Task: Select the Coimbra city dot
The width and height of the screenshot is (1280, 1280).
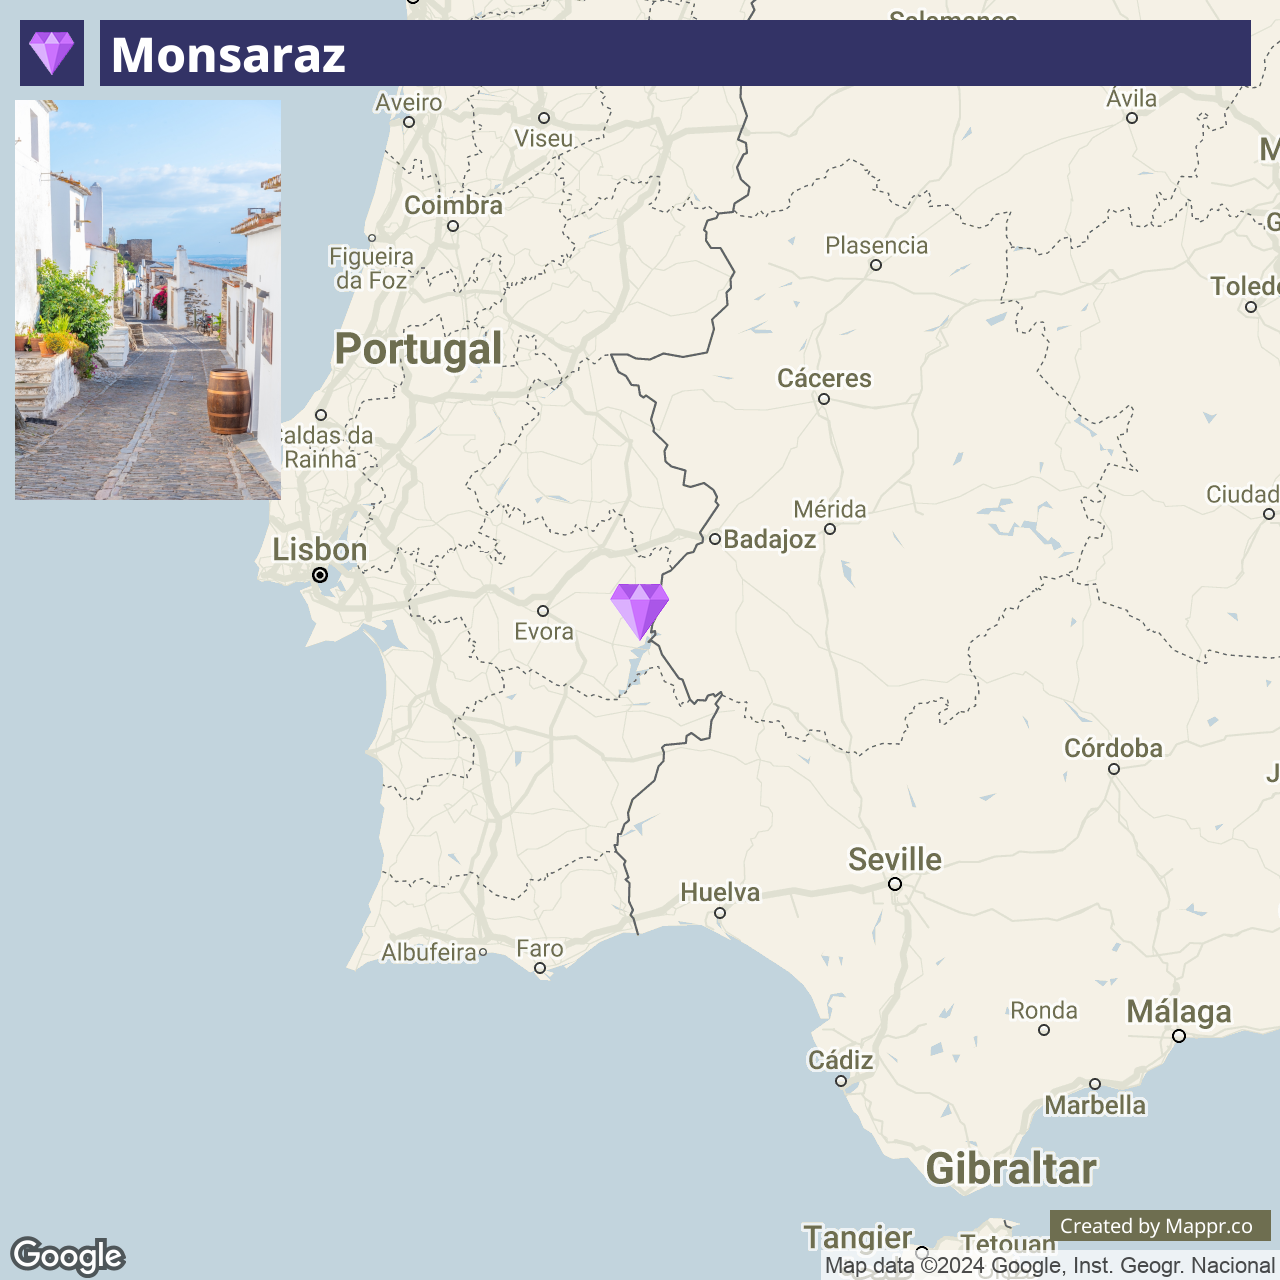Action: click(453, 226)
